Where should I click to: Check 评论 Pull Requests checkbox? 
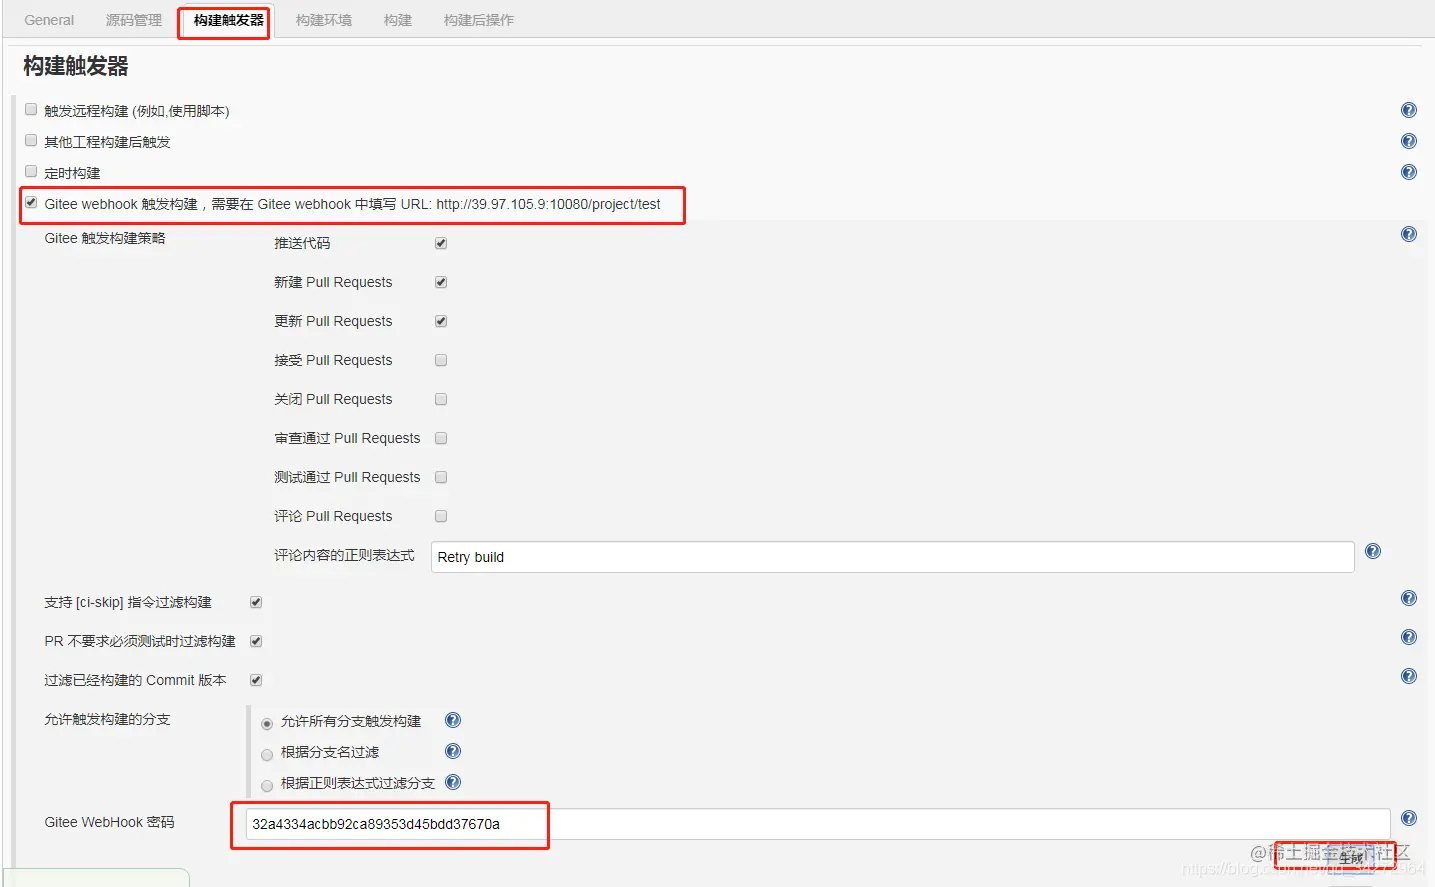(x=441, y=516)
